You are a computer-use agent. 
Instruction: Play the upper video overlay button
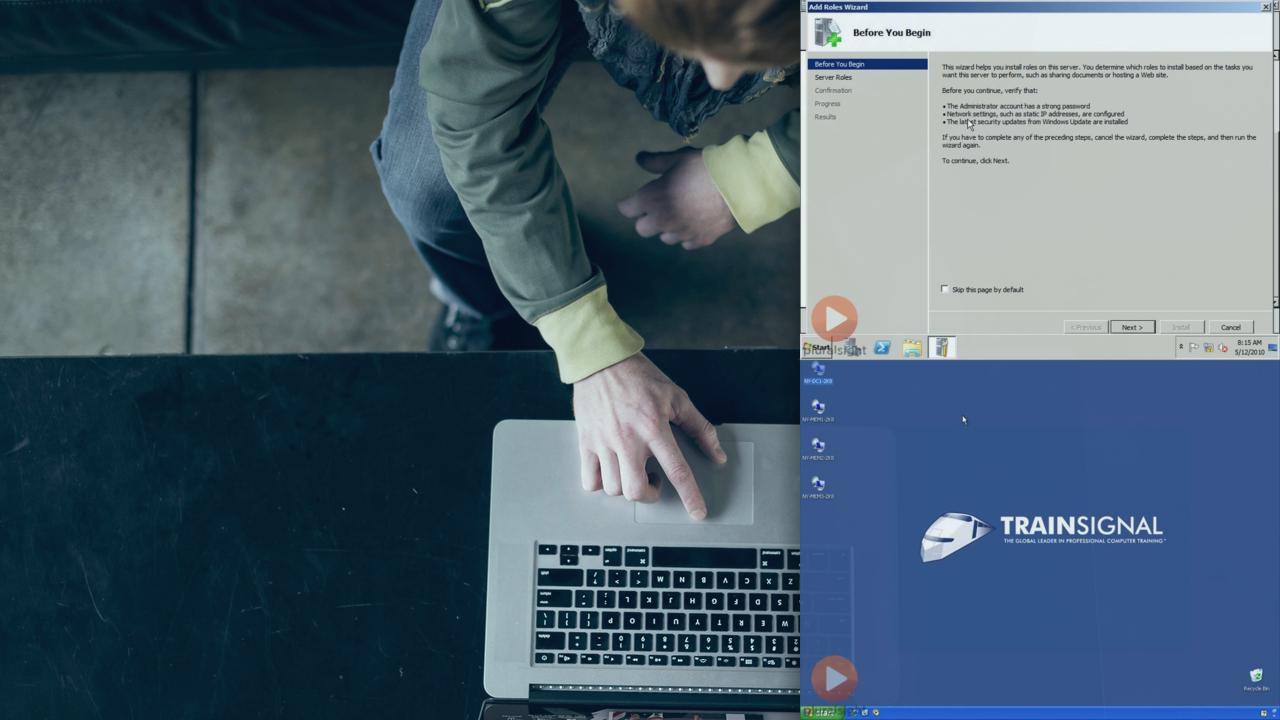pos(834,318)
